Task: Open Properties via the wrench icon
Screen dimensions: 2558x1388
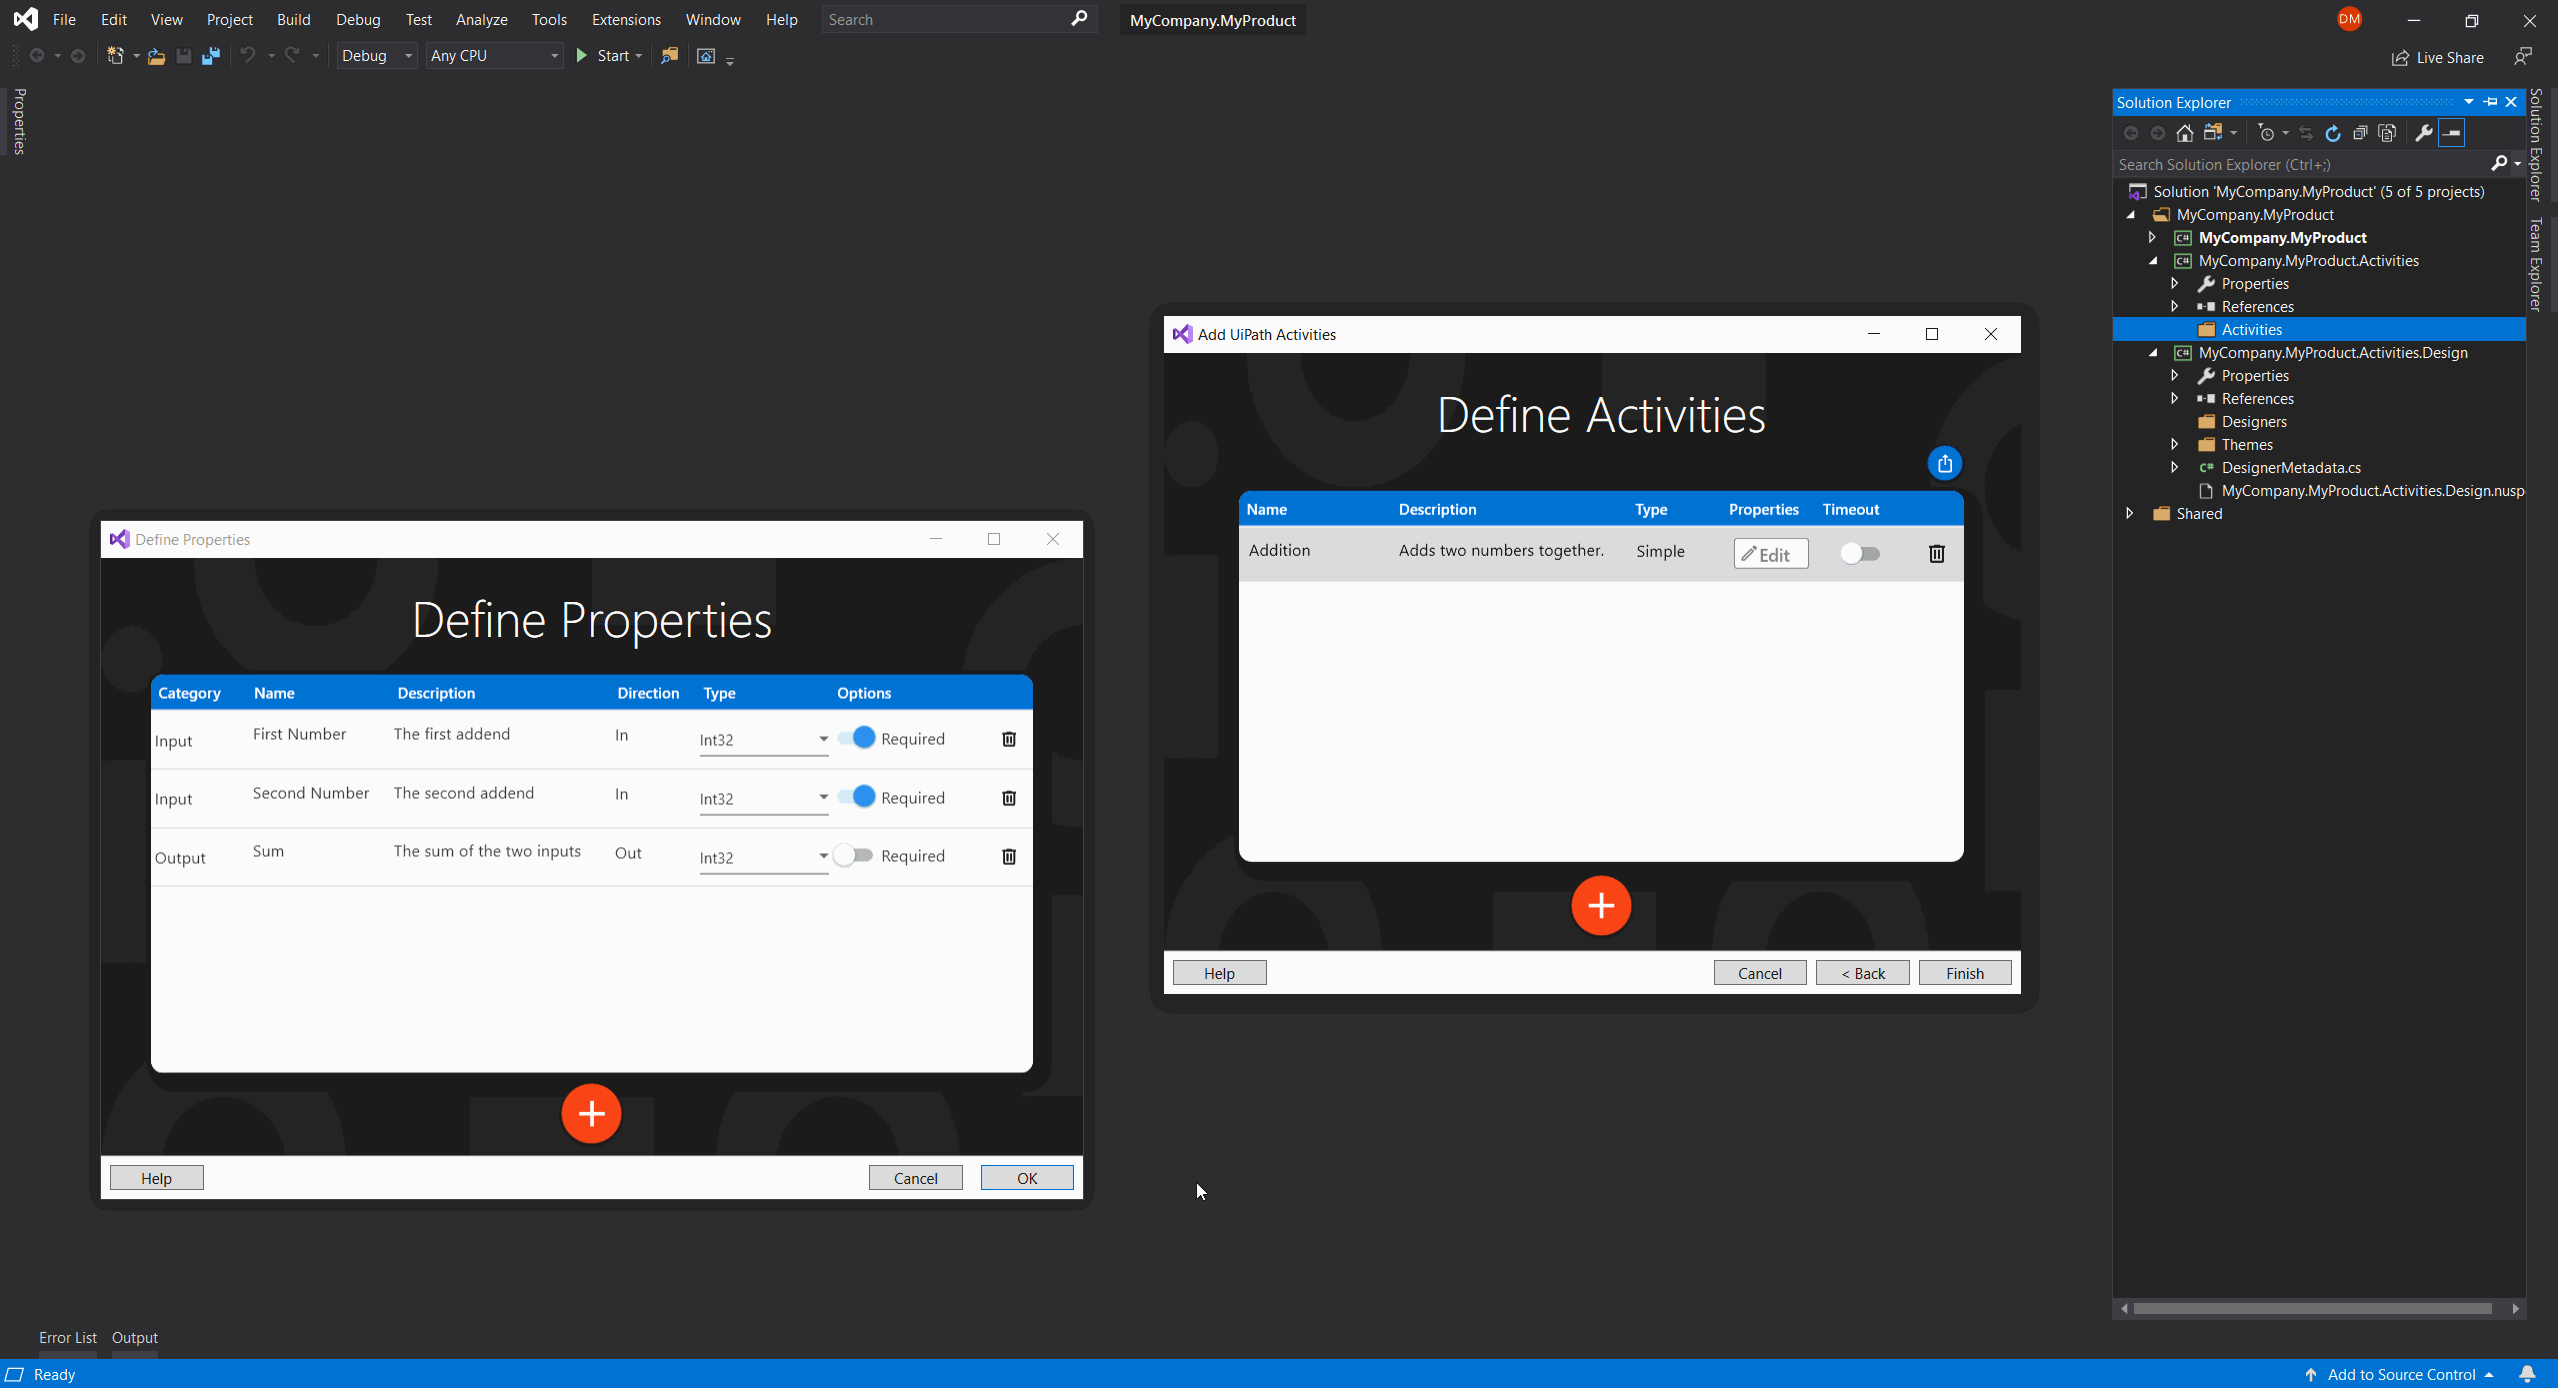Action: [2425, 132]
